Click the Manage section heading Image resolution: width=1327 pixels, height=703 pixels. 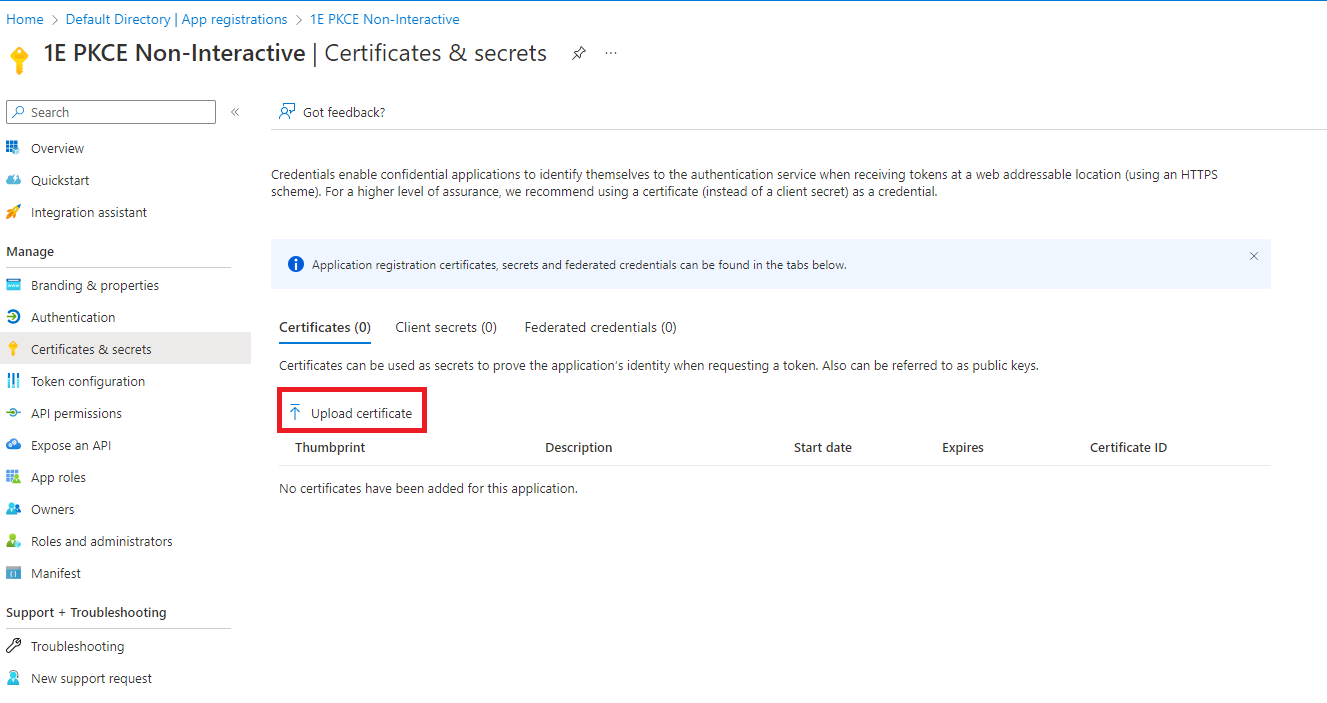coord(30,251)
